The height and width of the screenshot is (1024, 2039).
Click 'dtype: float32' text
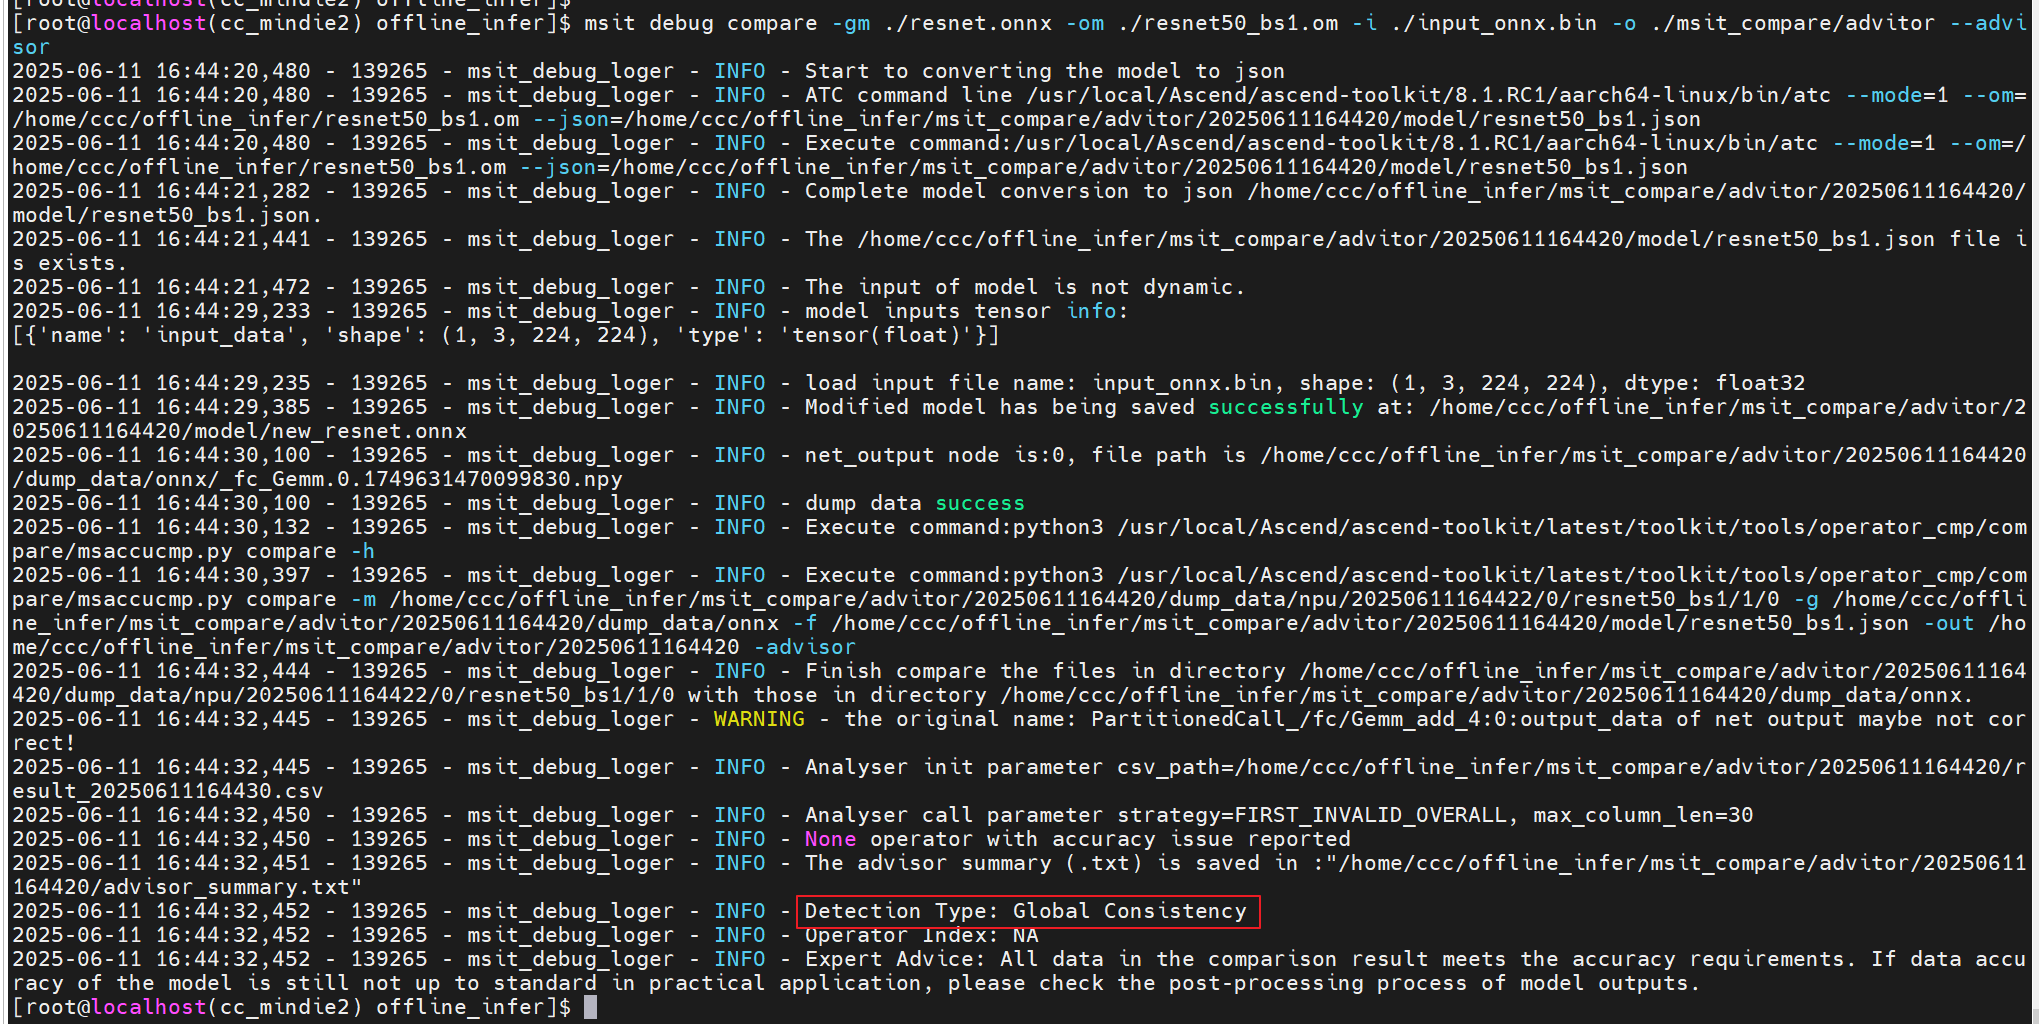(1714, 383)
